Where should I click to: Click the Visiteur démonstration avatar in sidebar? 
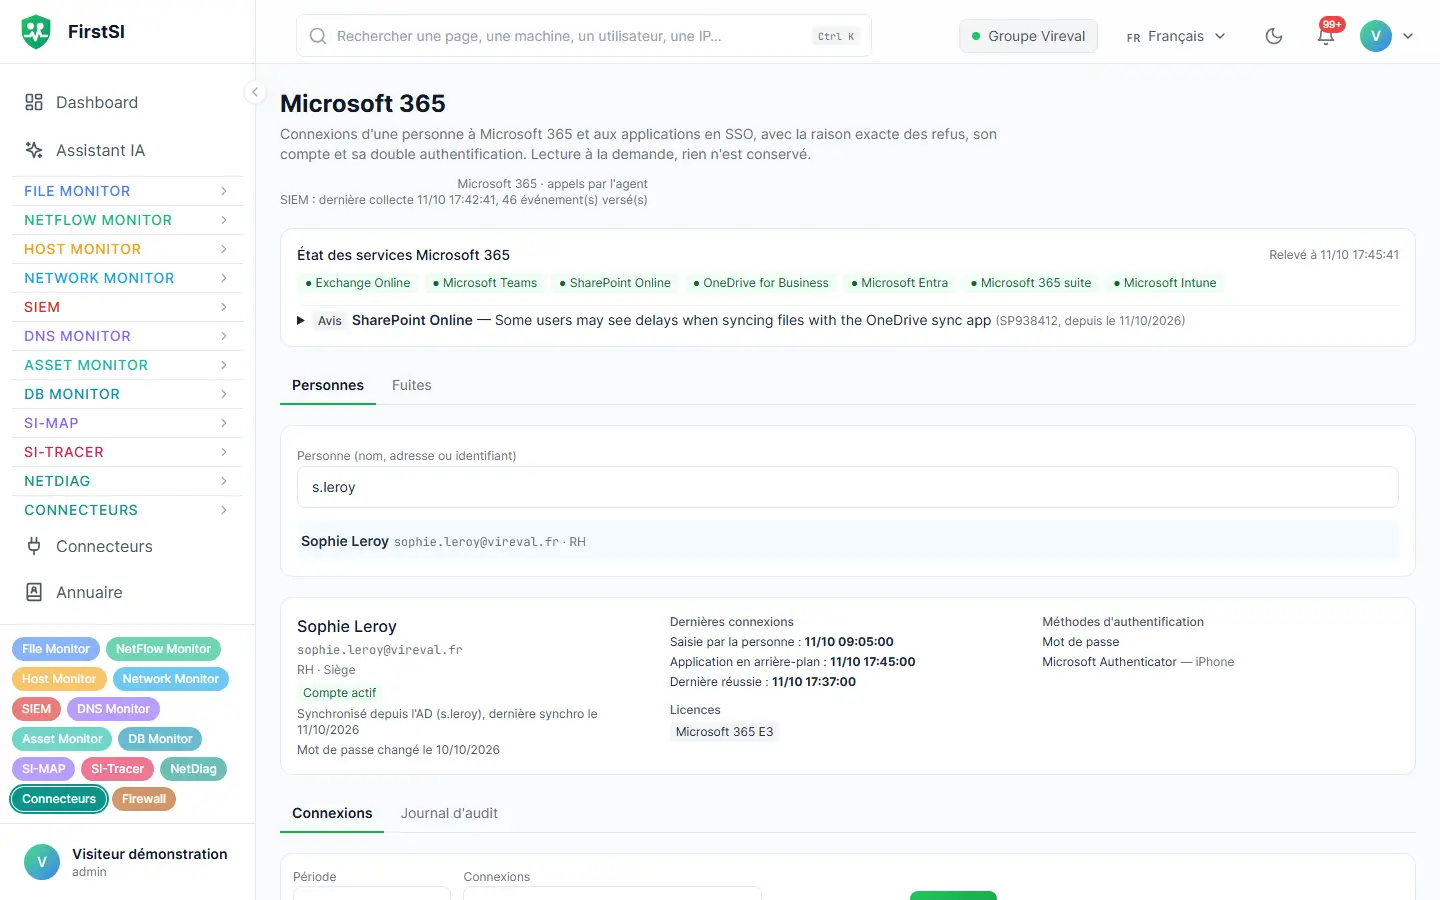coord(42,862)
